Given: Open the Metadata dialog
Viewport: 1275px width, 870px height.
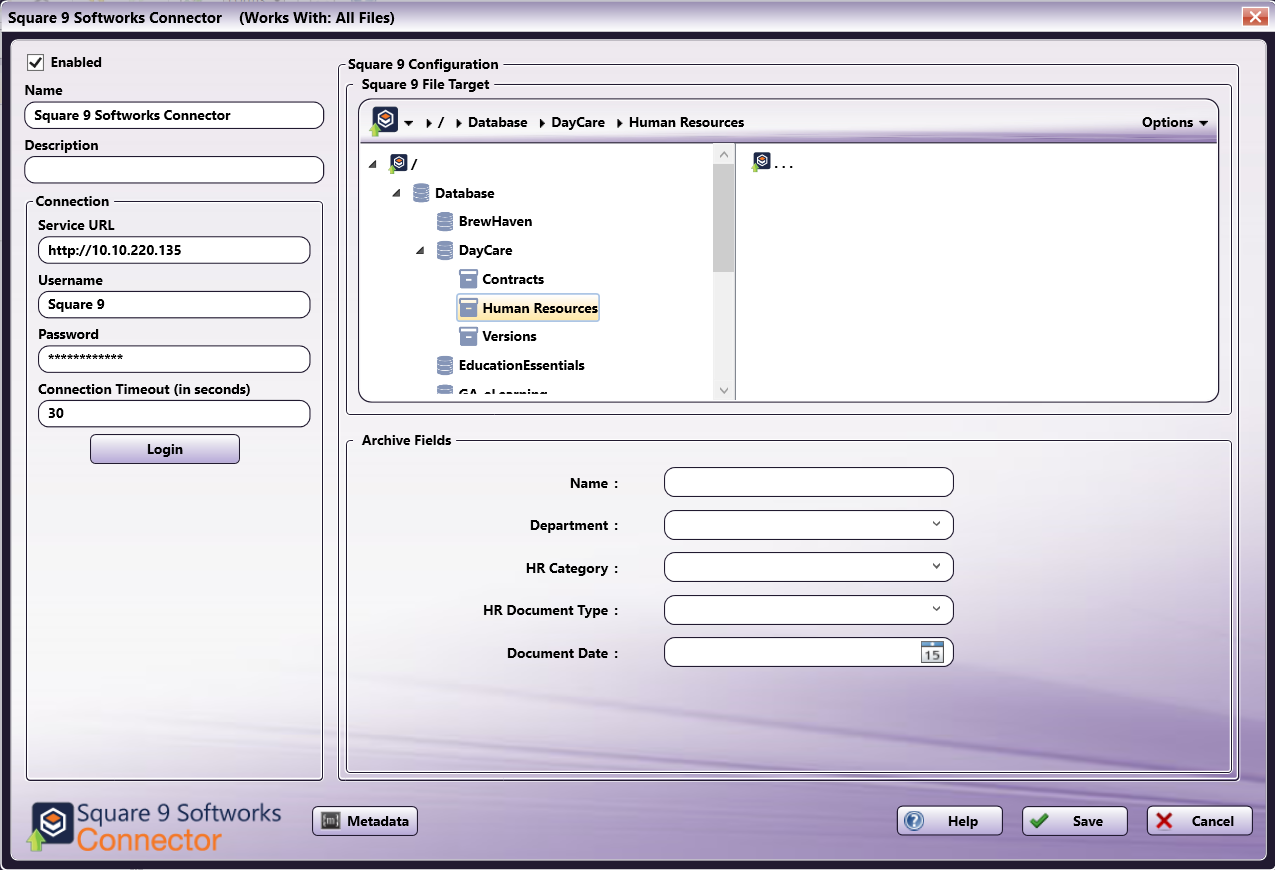Looking at the screenshot, I should coord(365,821).
